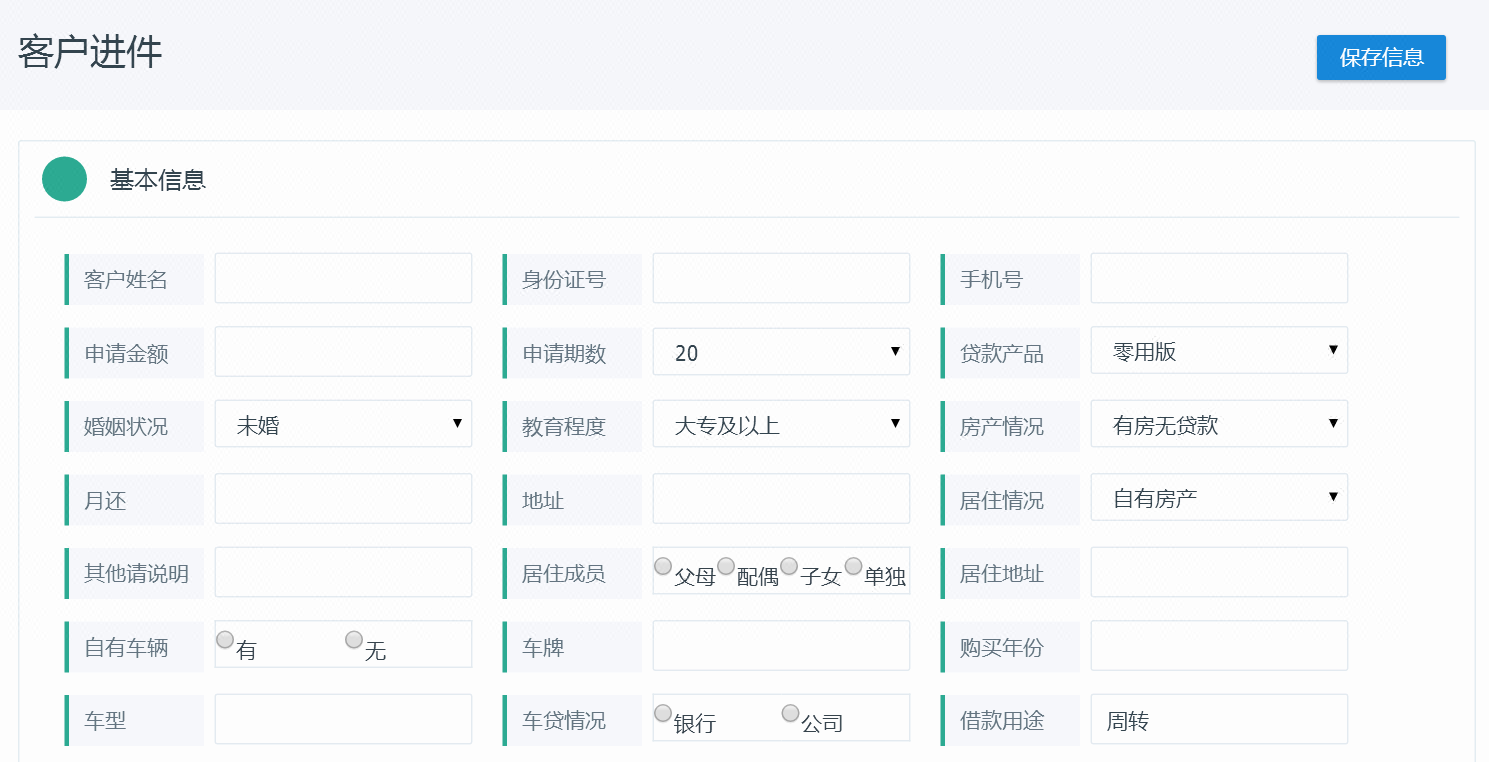
Task: Click the 手机号 input field
Action: [x=1219, y=278]
